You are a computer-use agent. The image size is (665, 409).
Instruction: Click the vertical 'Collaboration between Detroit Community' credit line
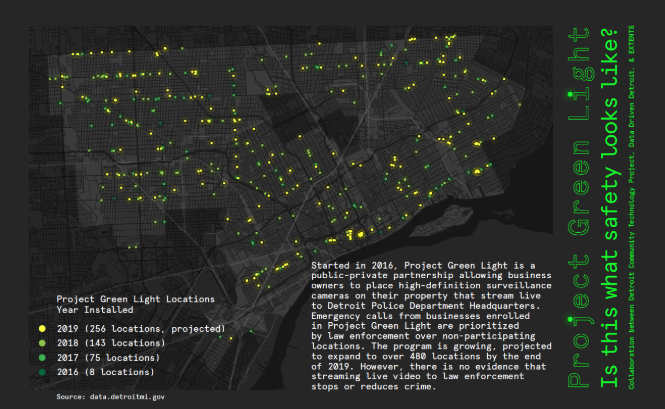(631, 207)
